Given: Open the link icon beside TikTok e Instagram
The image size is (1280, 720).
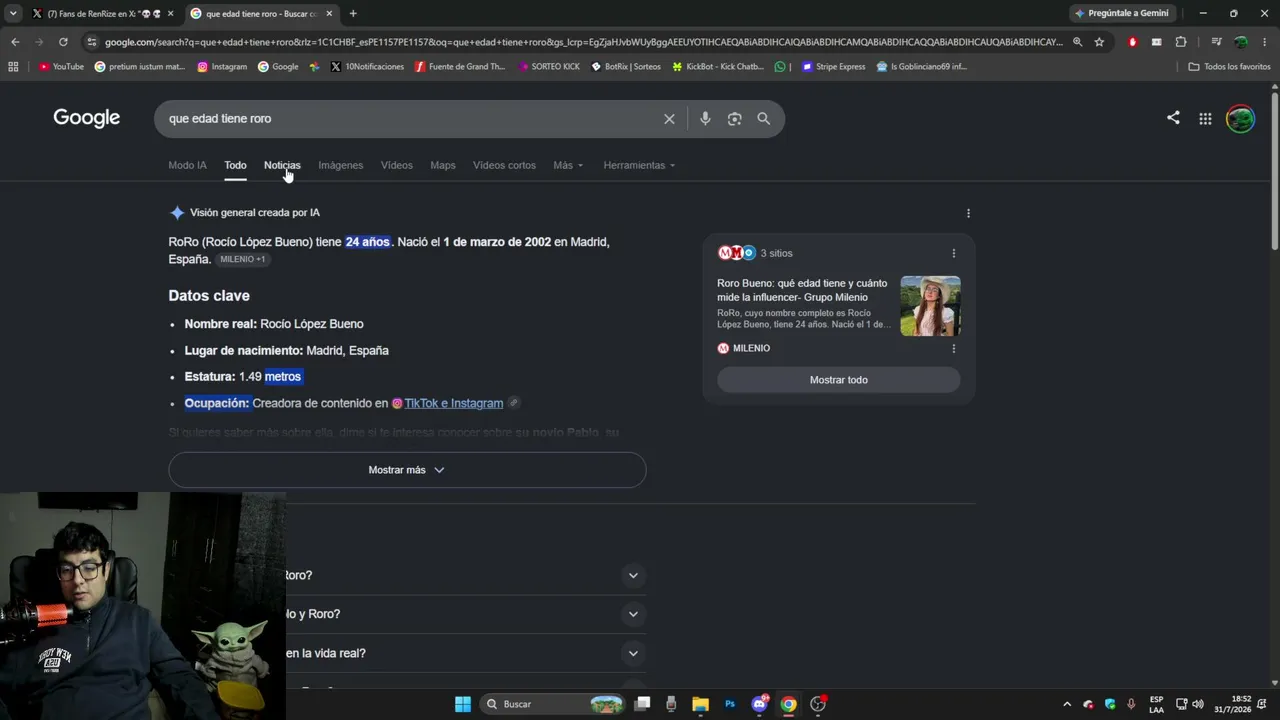Looking at the screenshot, I should pyautogui.click(x=513, y=403).
